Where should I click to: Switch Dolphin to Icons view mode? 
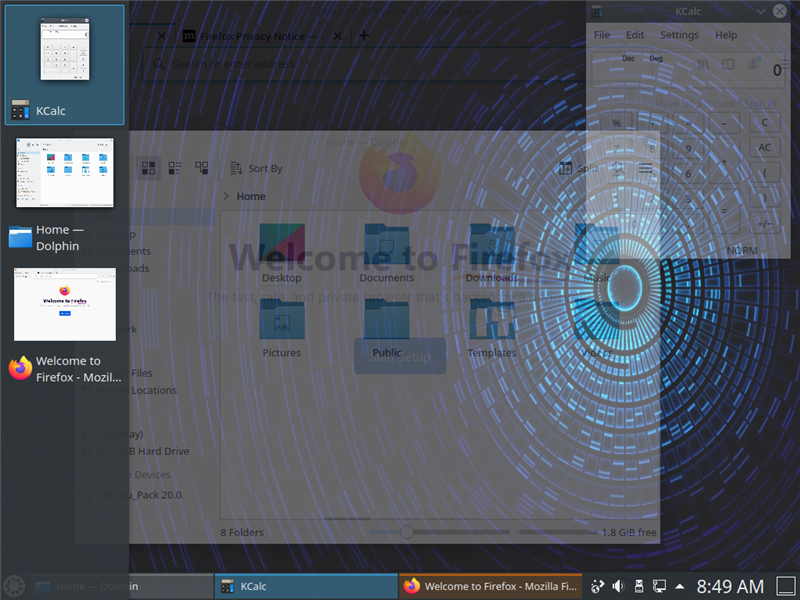point(148,168)
